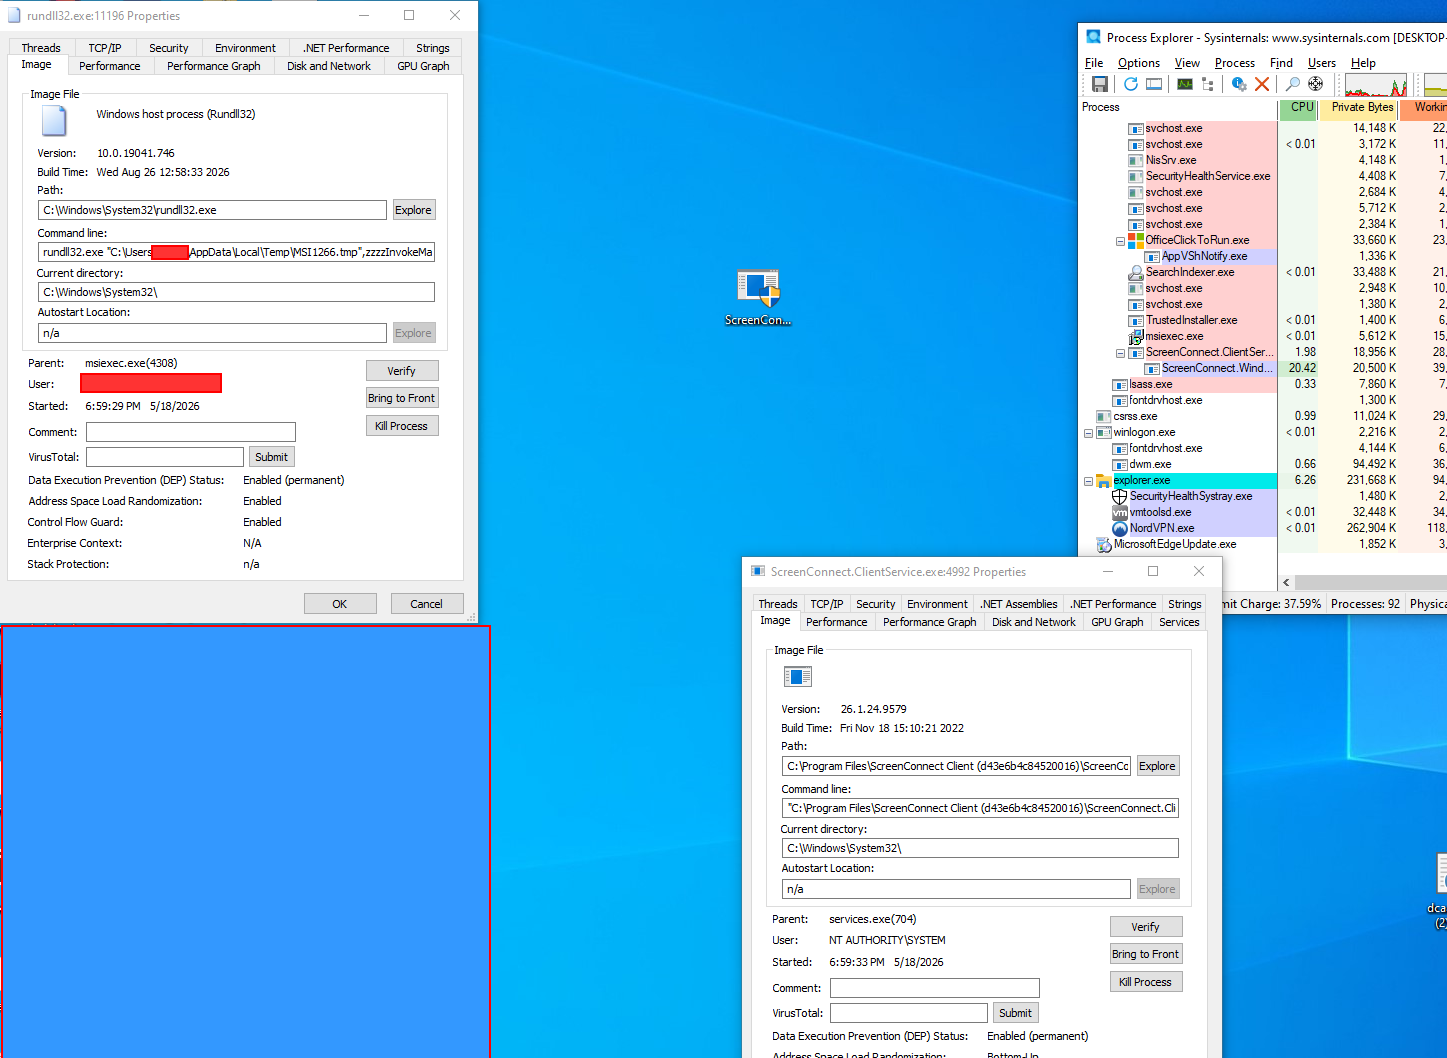Select the TrustedInstaller.exe process row
The width and height of the screenshot is (1447, 1058).
[1262, 321]
